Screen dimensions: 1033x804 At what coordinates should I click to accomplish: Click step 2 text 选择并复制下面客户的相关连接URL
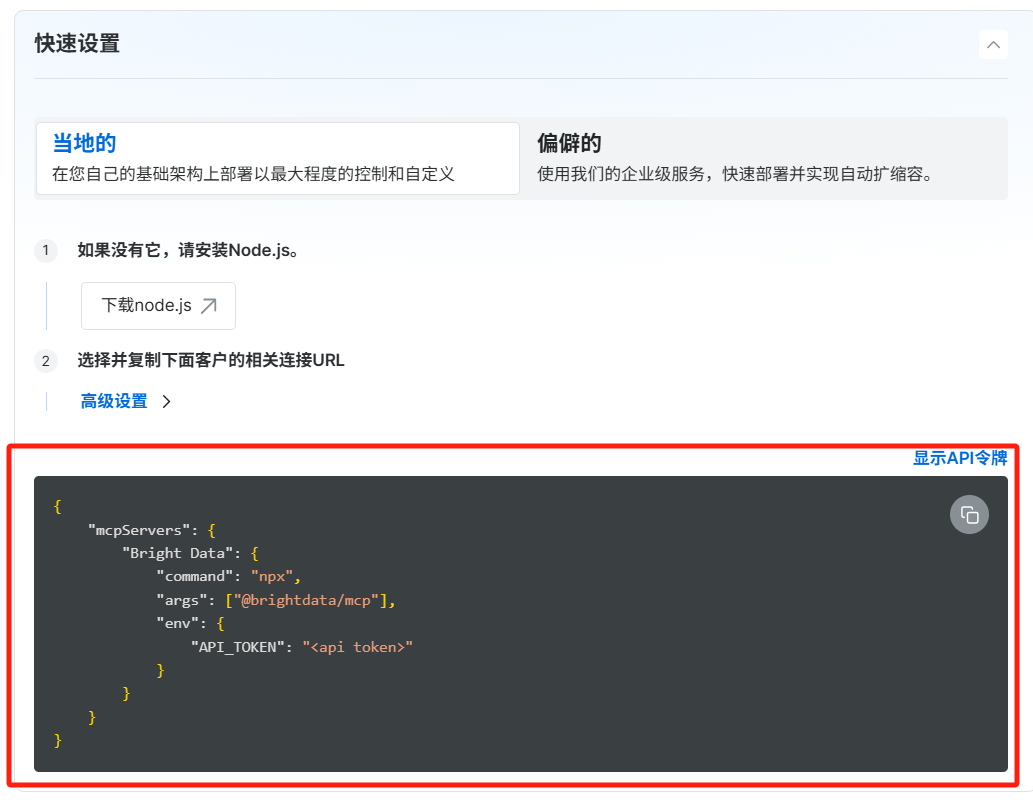[x=211, y=360]
